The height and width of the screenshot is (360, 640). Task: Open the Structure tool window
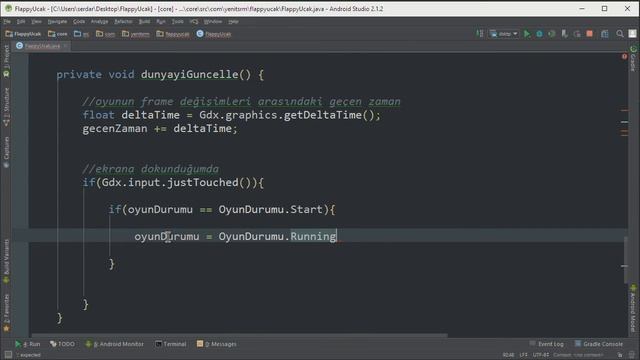6,107
